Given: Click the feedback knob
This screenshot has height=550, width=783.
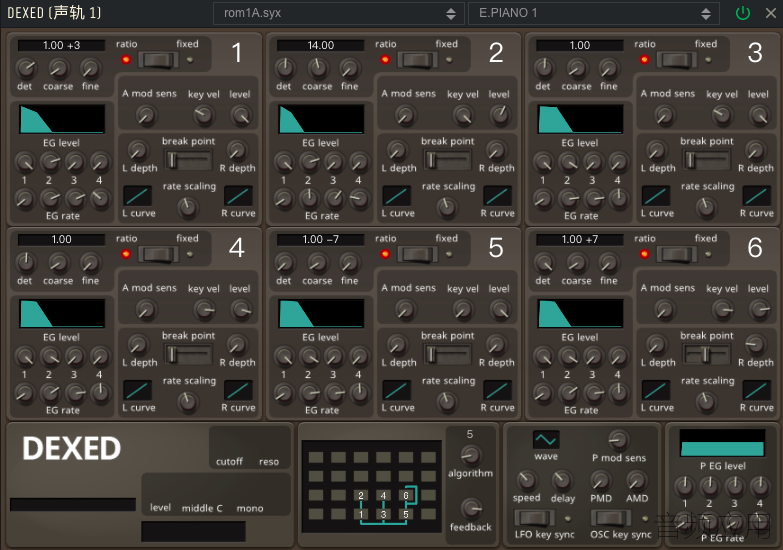Looking at the screenshot, I should [x=471, y=509].
